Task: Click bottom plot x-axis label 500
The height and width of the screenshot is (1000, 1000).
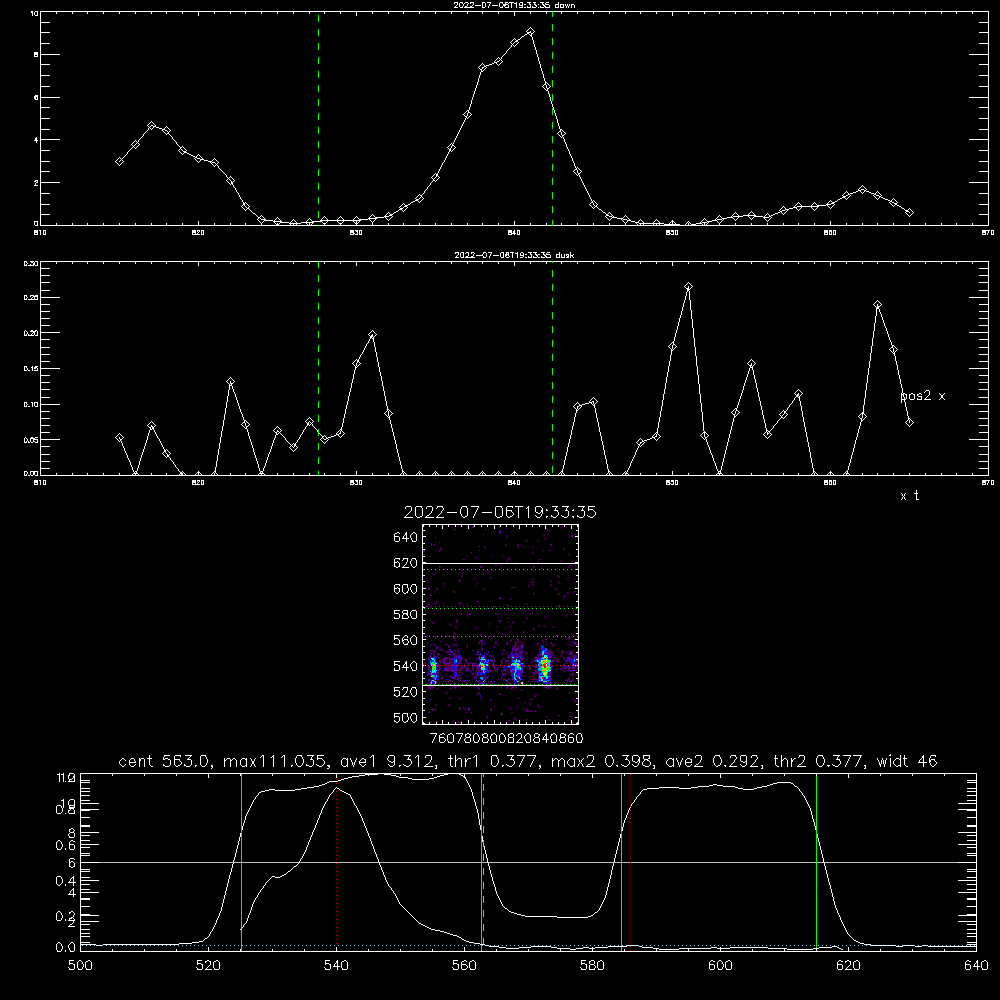Action: tap(80, 966)
